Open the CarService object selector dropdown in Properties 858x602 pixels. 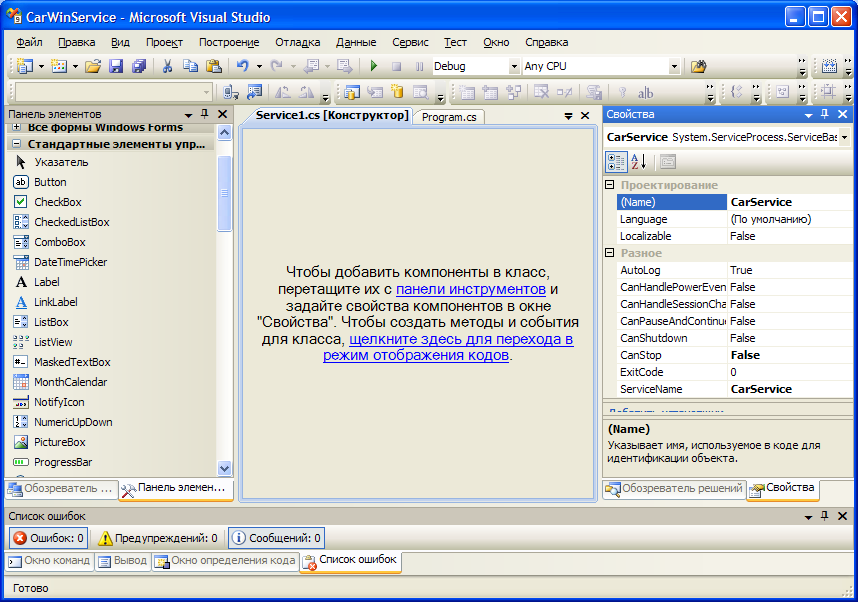click(844, 137)
